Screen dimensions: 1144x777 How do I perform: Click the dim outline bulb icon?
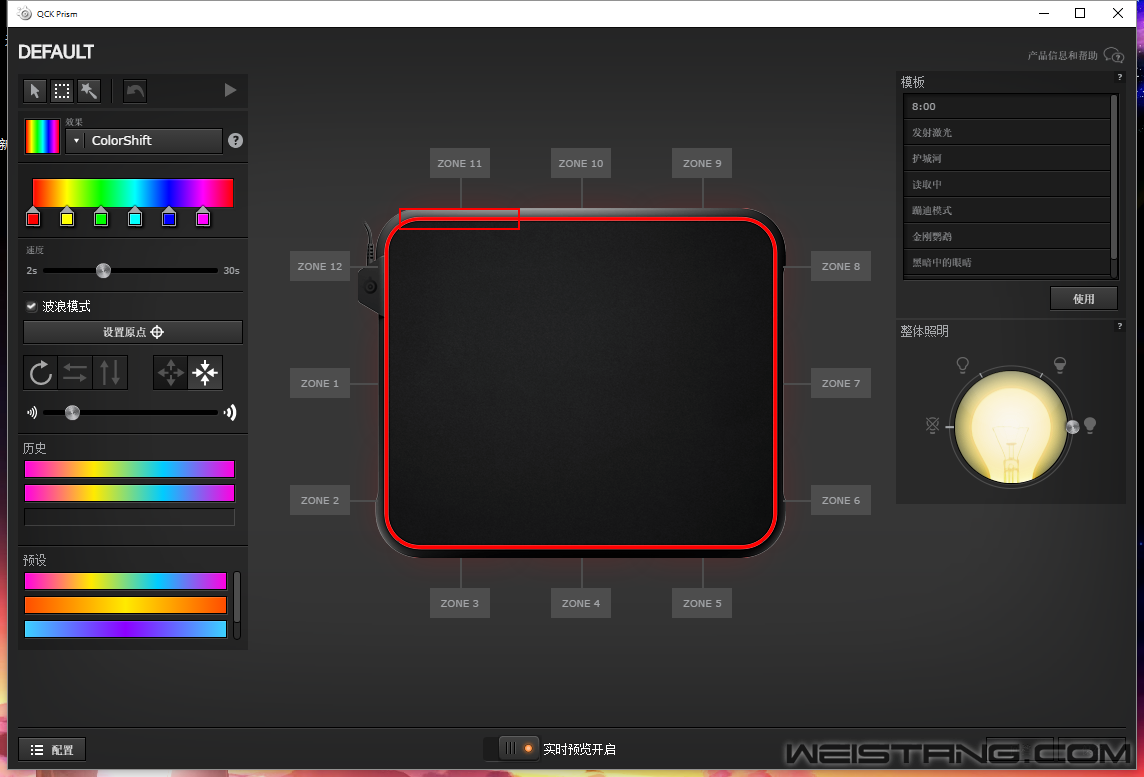[x=962, y=365]
